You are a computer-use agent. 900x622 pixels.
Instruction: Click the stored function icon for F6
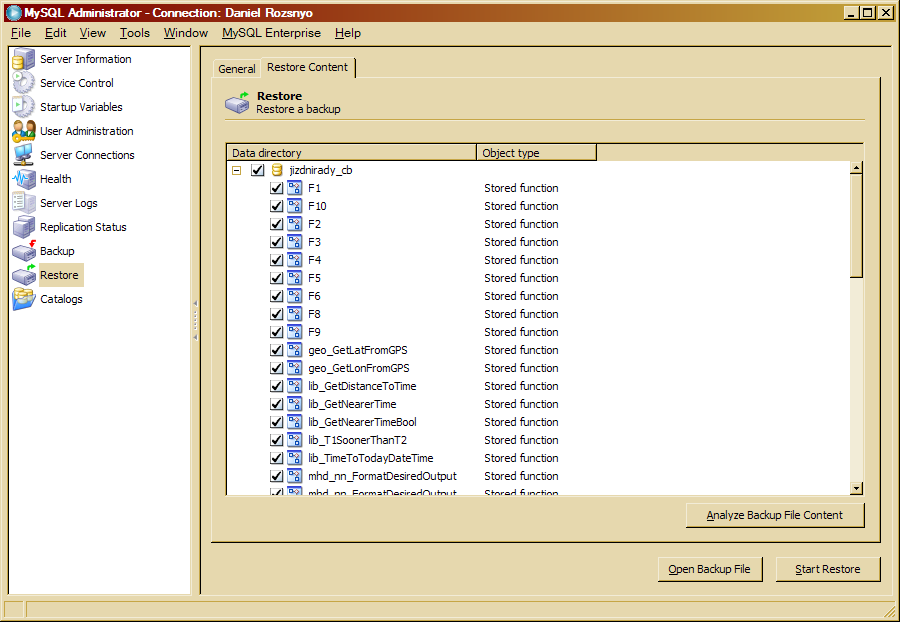pos(294,296)
